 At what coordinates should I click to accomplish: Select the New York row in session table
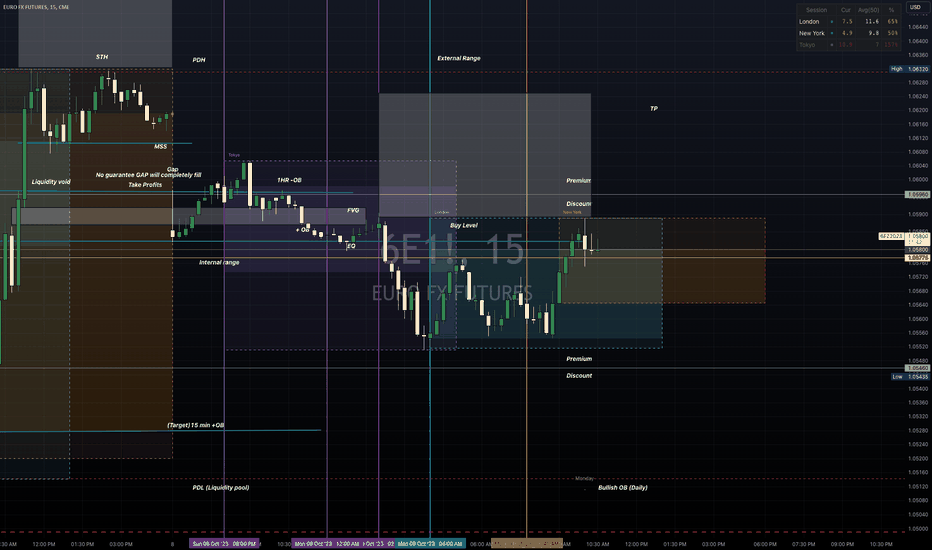point(848,33)
